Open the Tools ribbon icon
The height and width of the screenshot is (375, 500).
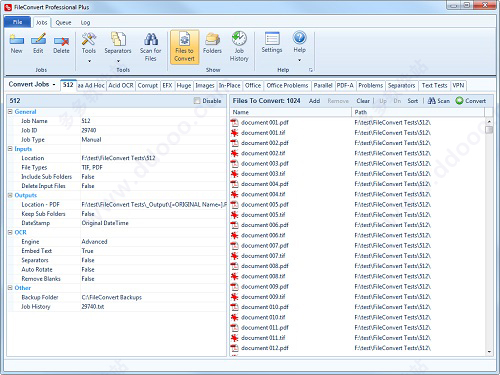click(x=89, y=39)
